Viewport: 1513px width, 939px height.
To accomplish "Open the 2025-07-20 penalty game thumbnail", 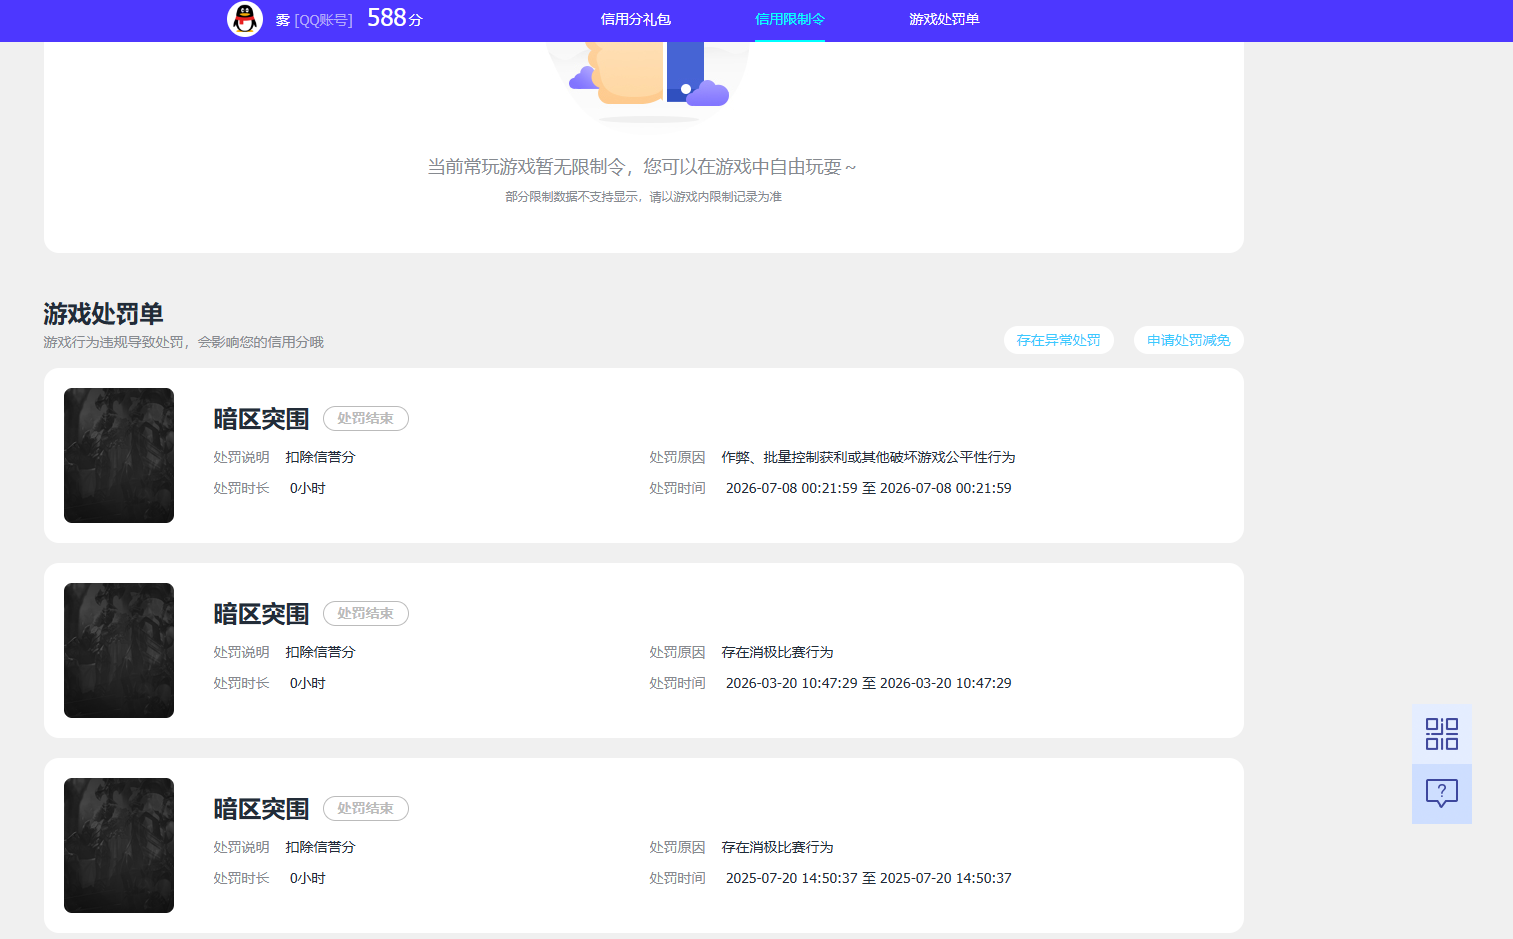I will [x=119, y=845].
